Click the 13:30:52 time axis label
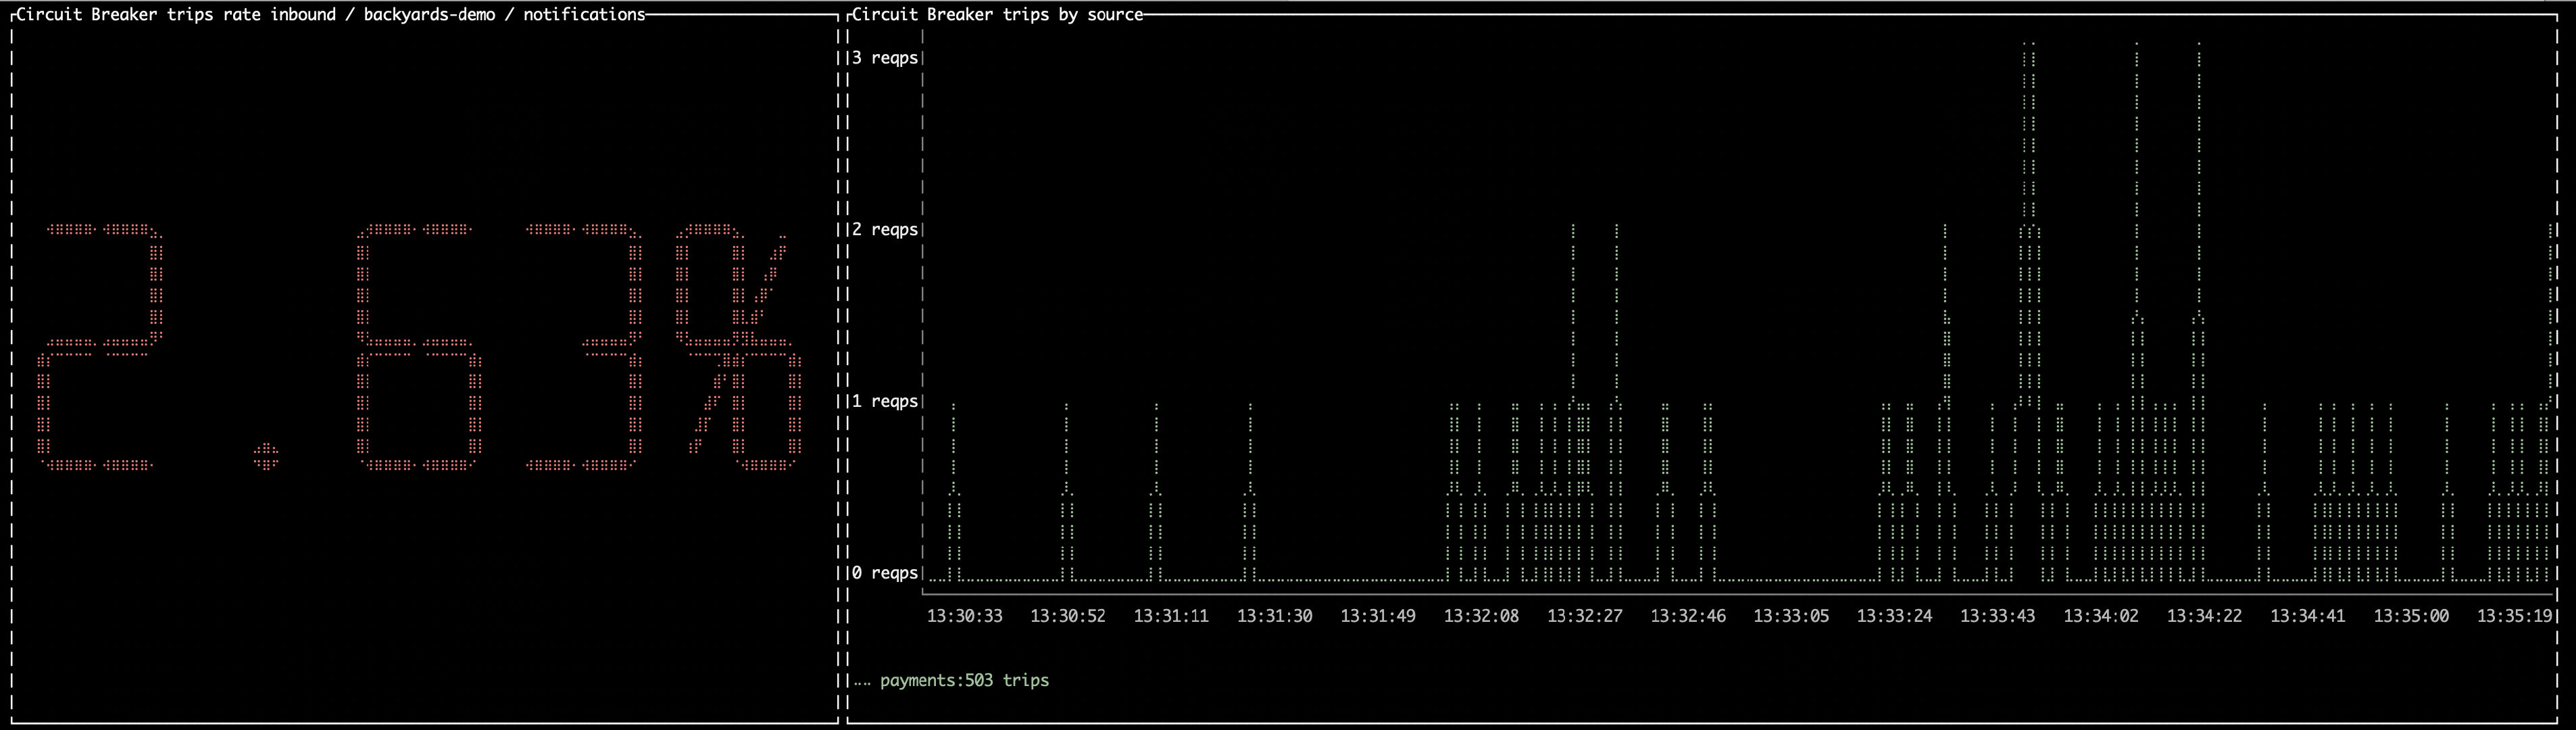This screenshot has height=730, width=2576. point(1068,616)
